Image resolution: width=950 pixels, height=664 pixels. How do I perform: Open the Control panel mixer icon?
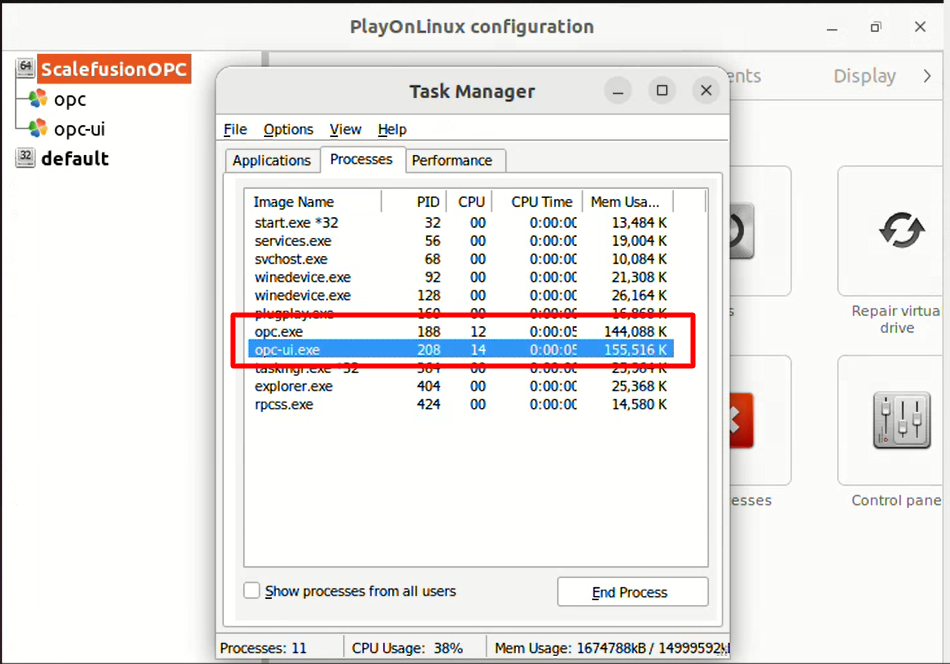[902, 420]
